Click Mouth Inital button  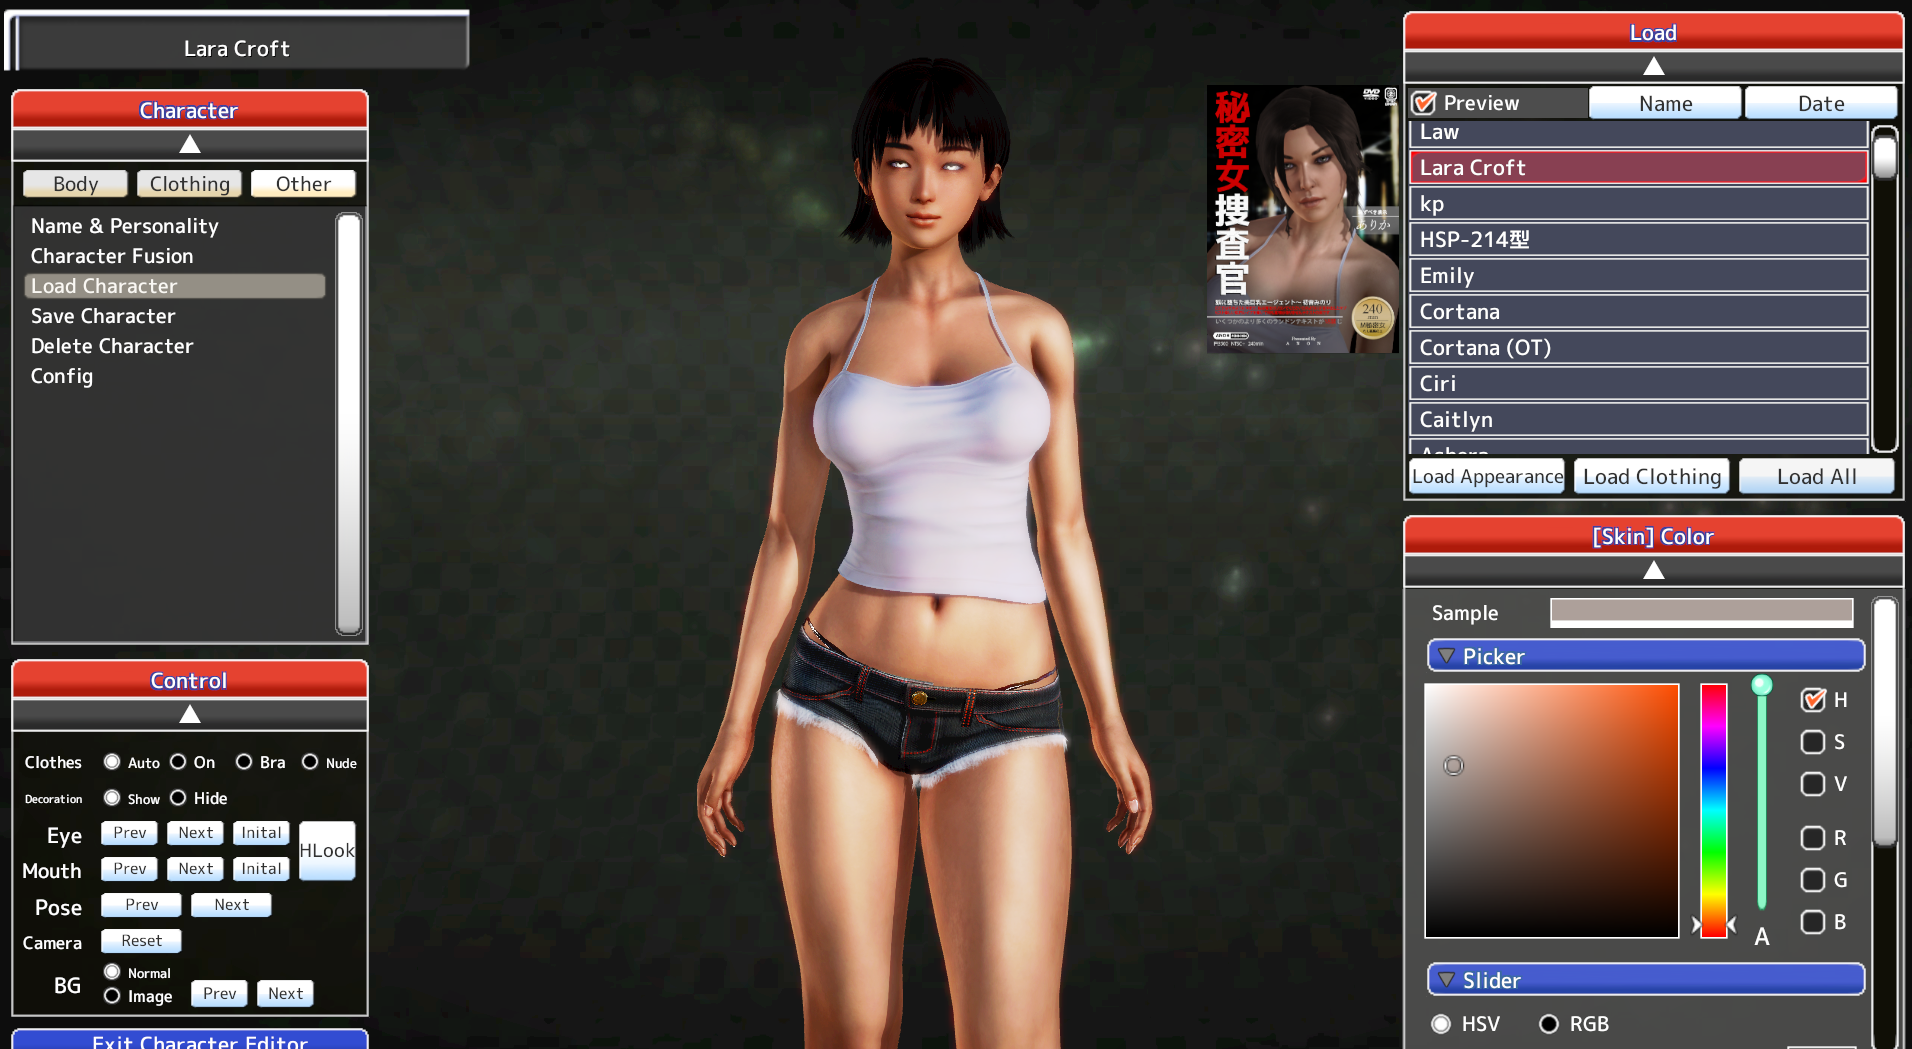(x=261, y=869)
